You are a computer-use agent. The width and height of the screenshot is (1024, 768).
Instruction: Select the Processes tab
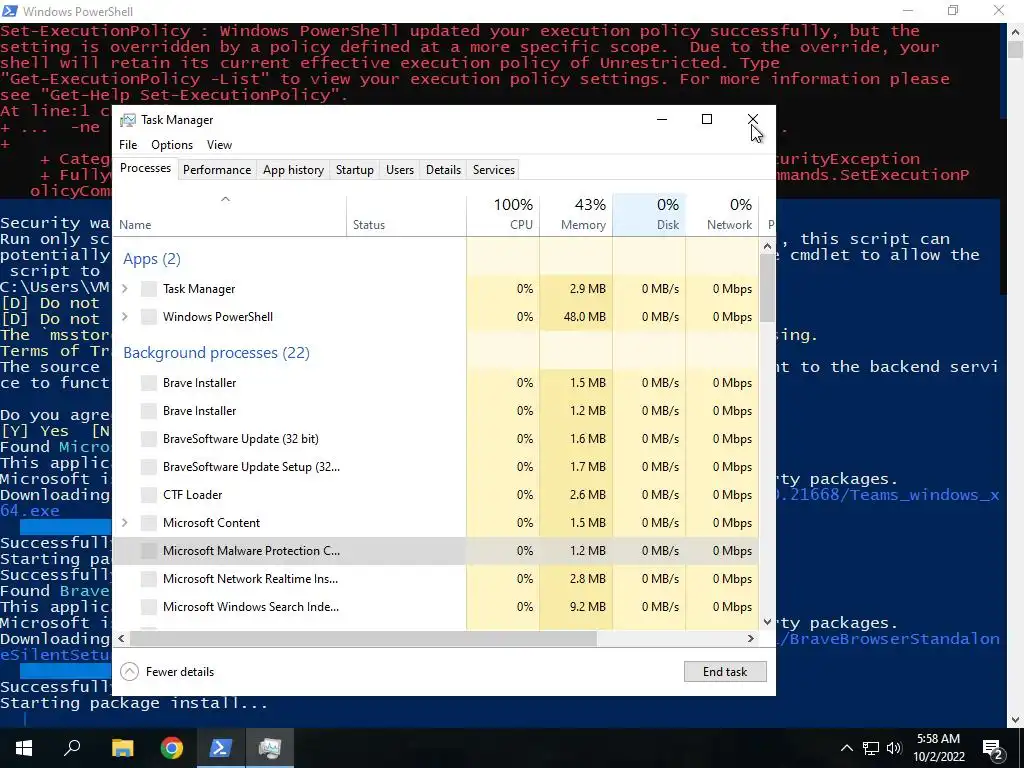145,168
